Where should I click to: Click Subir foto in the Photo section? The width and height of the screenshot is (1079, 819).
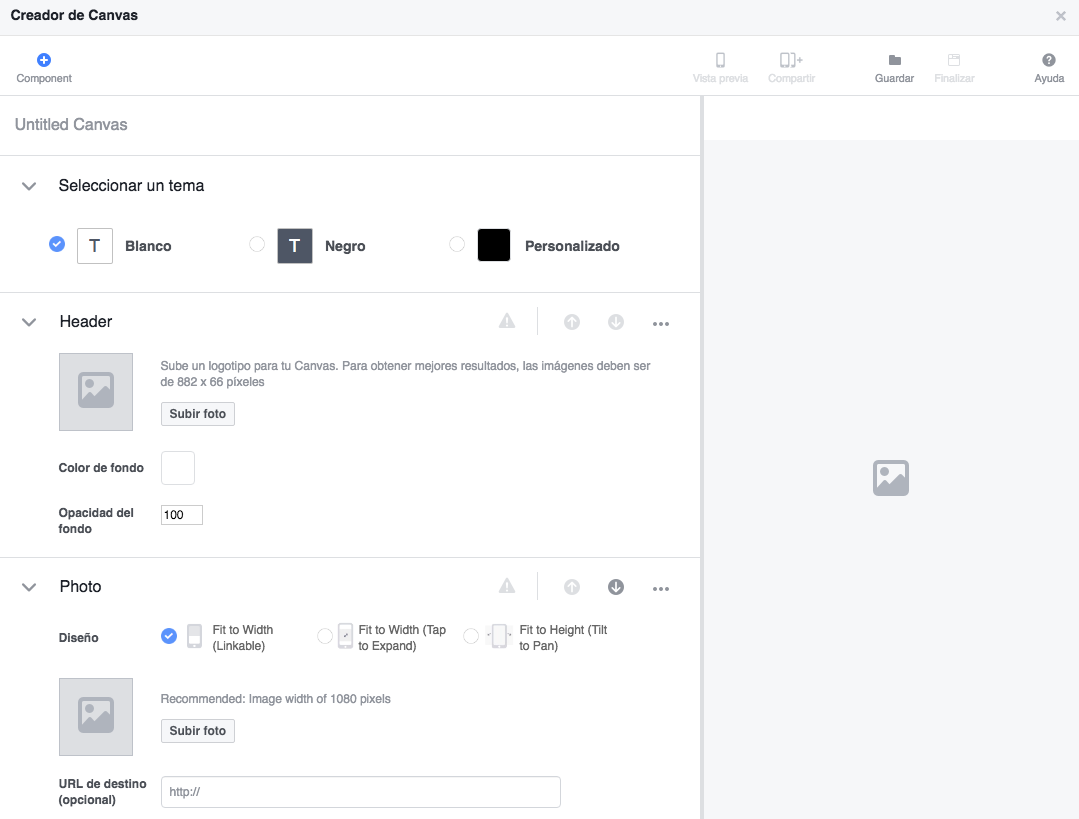click(197, 731)
